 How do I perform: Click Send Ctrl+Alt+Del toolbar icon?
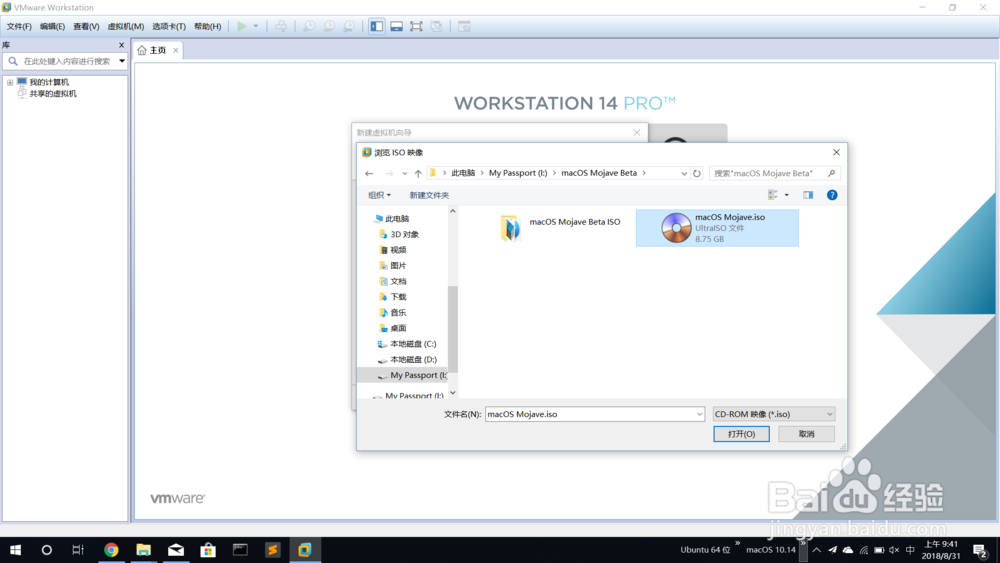[281, 26]
